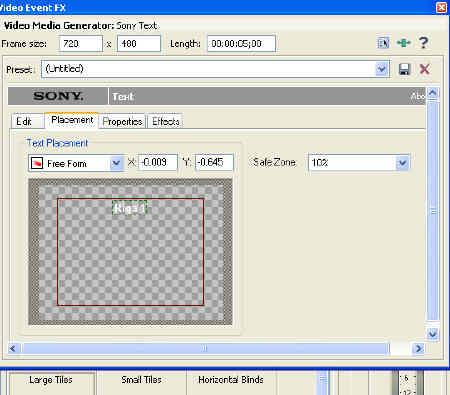Select the Horizontal Blinds preset
The height and width of the screenshot is (395, 450).
coord(231,380)
